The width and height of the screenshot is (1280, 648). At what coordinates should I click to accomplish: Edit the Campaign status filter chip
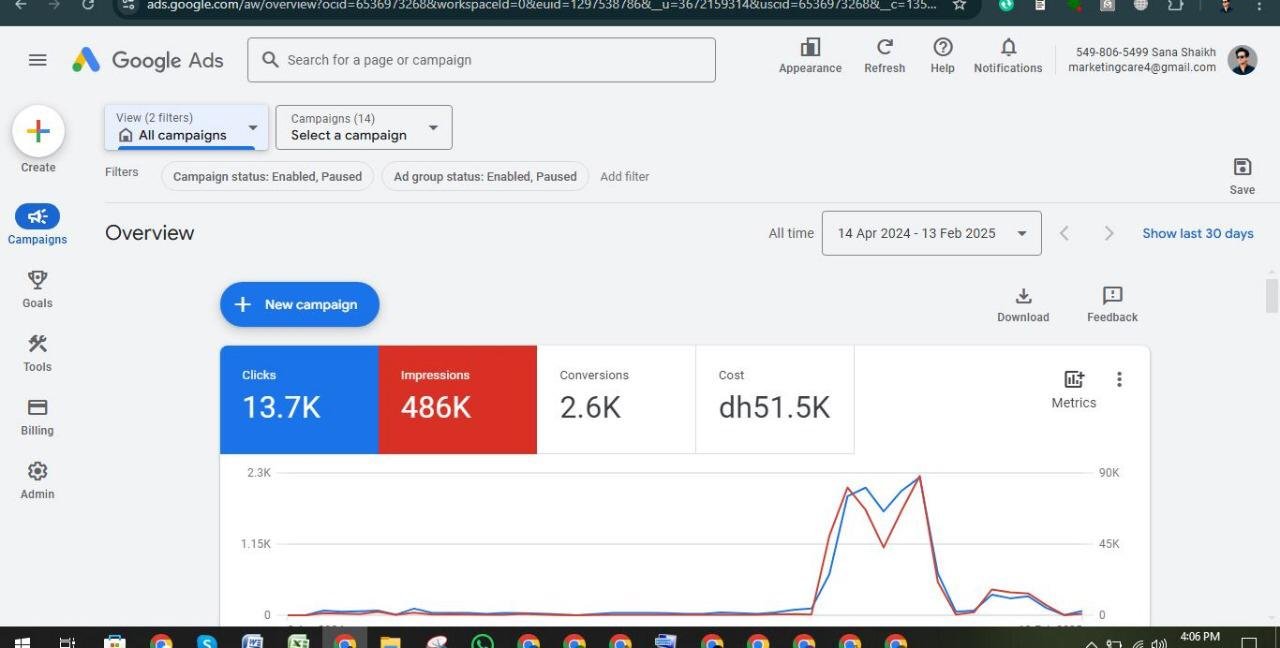tap(267, 177)
